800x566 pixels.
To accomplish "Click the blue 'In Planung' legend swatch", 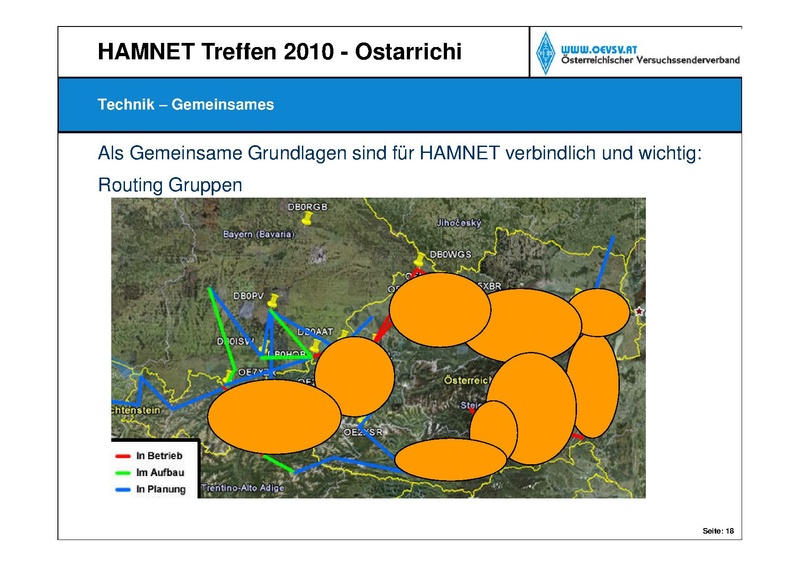I will [x=123, y=489].
